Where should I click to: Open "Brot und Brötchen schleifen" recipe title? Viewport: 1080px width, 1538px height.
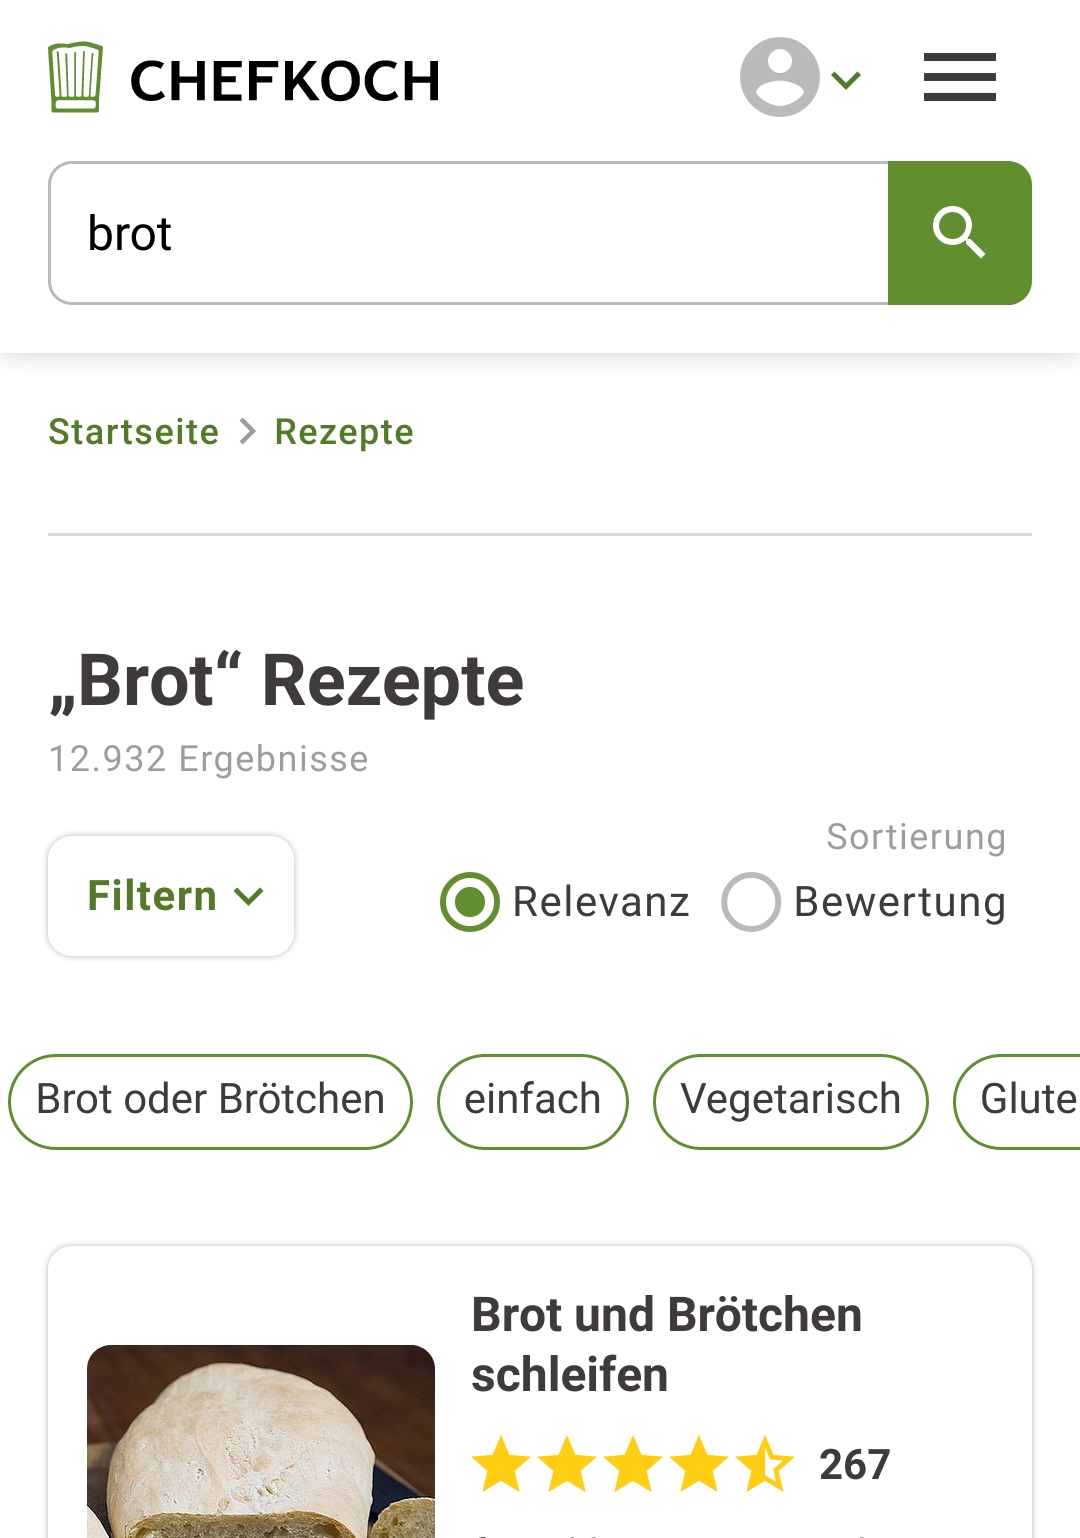point(666,1344)
